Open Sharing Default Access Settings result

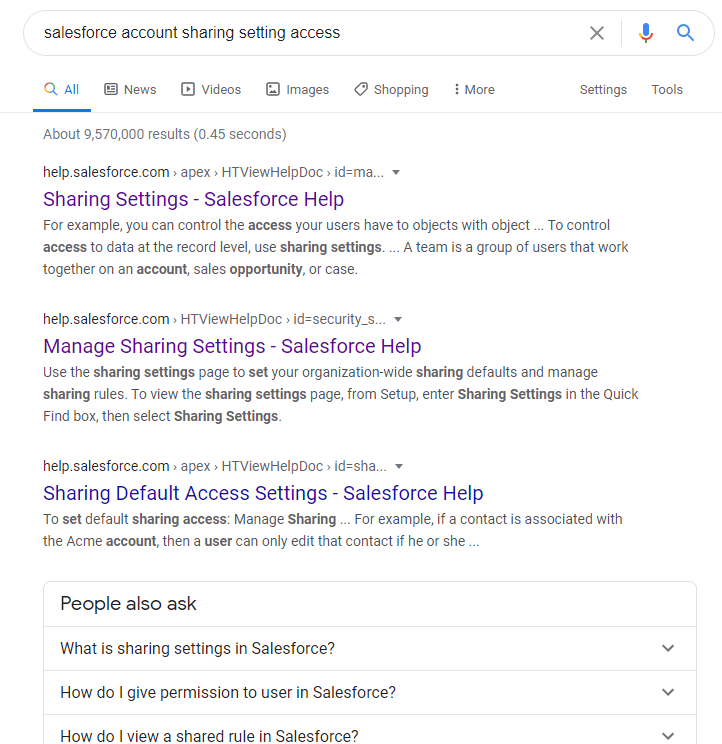pos(263,493)
